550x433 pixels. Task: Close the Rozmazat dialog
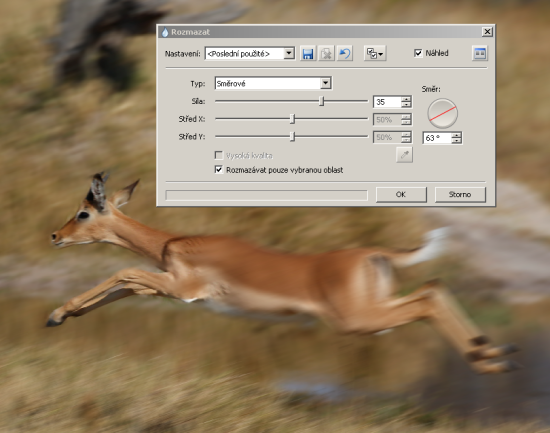pyautogui.click(x=487, y=32)
